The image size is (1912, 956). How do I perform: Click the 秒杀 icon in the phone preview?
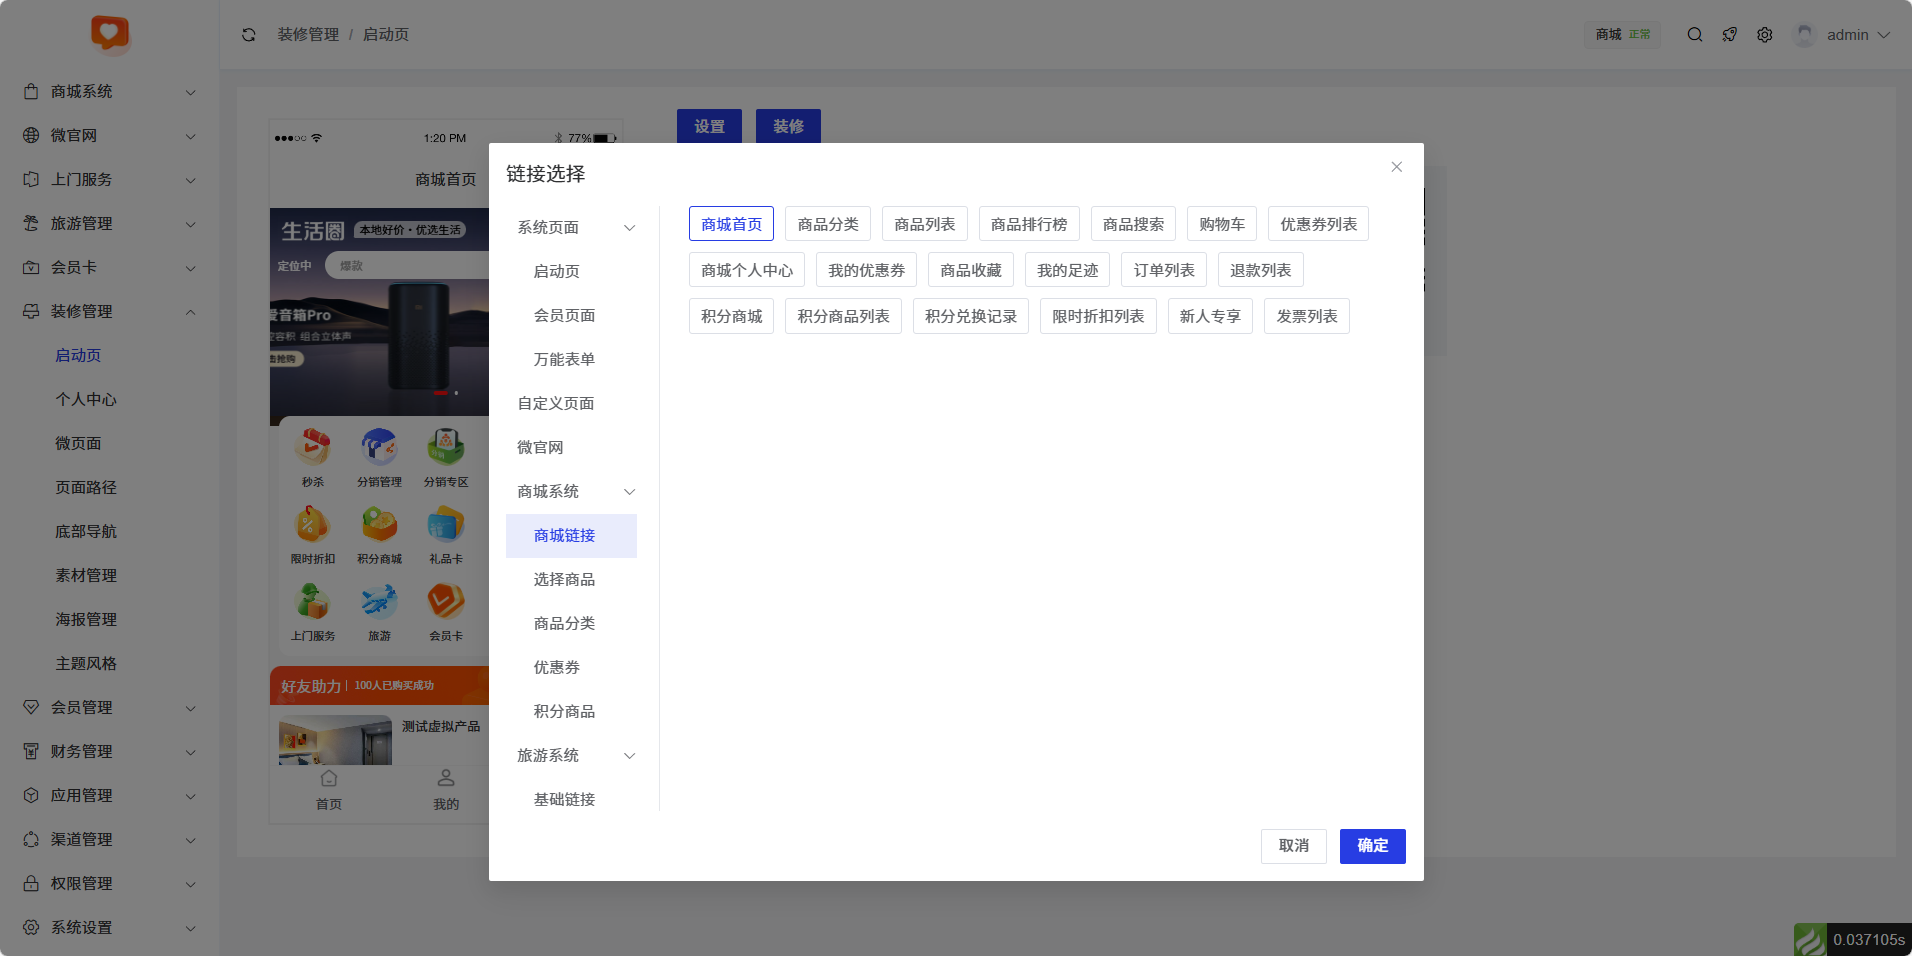[x=313, y=448]
